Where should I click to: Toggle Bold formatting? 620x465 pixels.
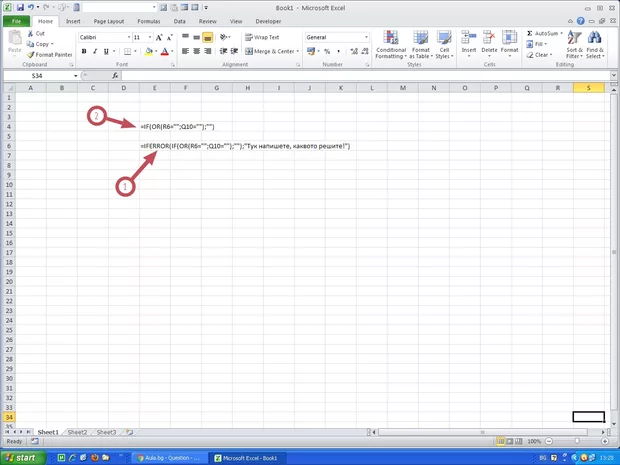[x=84, y=51]
